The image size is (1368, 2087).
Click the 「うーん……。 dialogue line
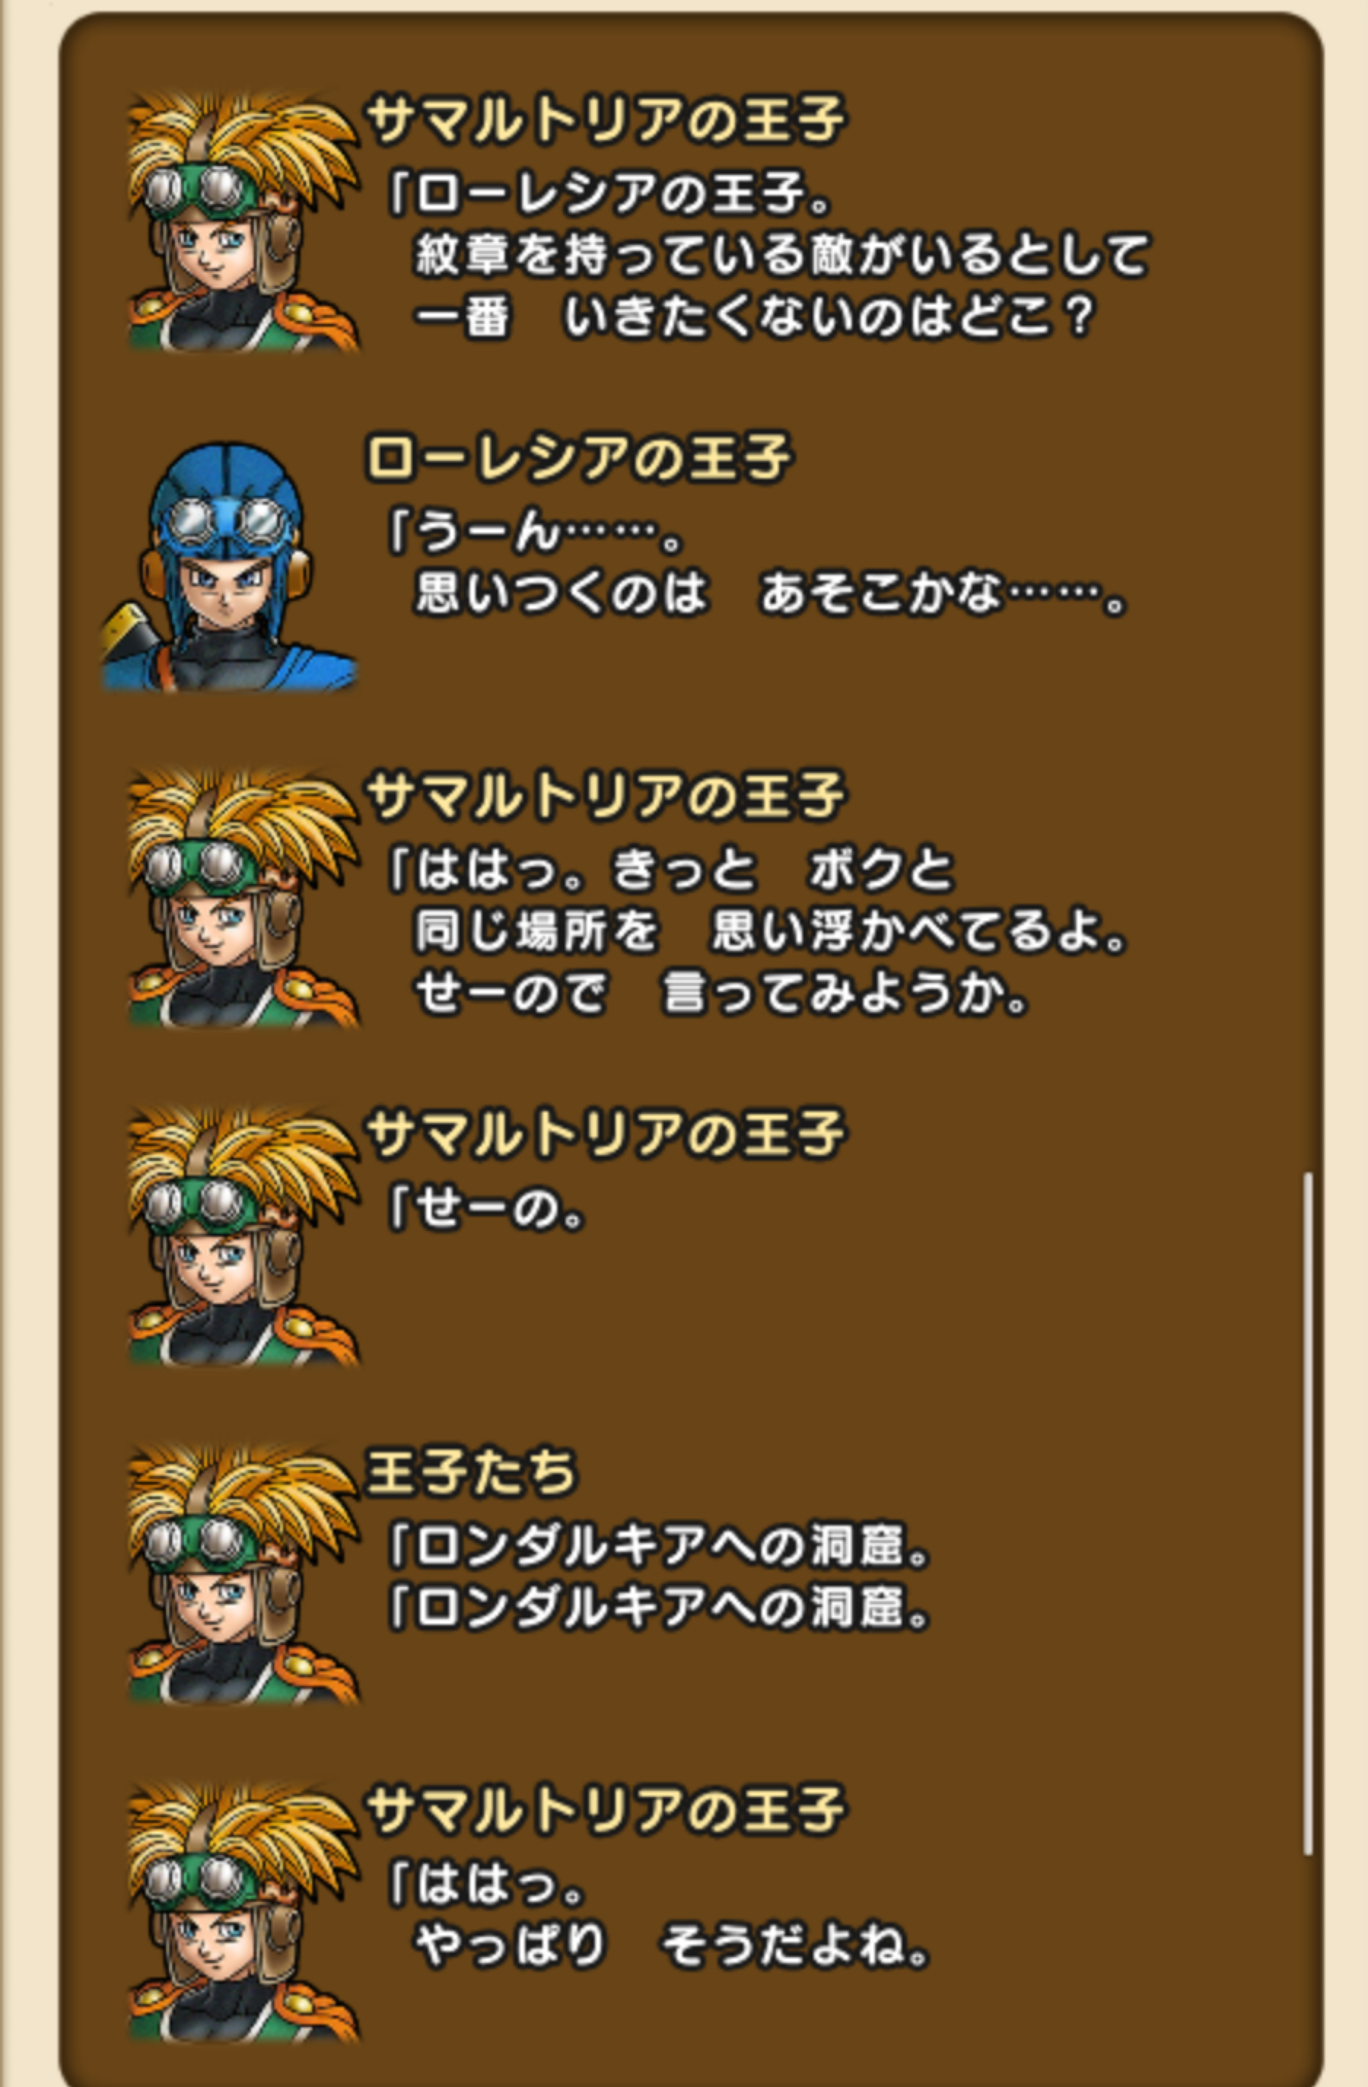(536, 531)
